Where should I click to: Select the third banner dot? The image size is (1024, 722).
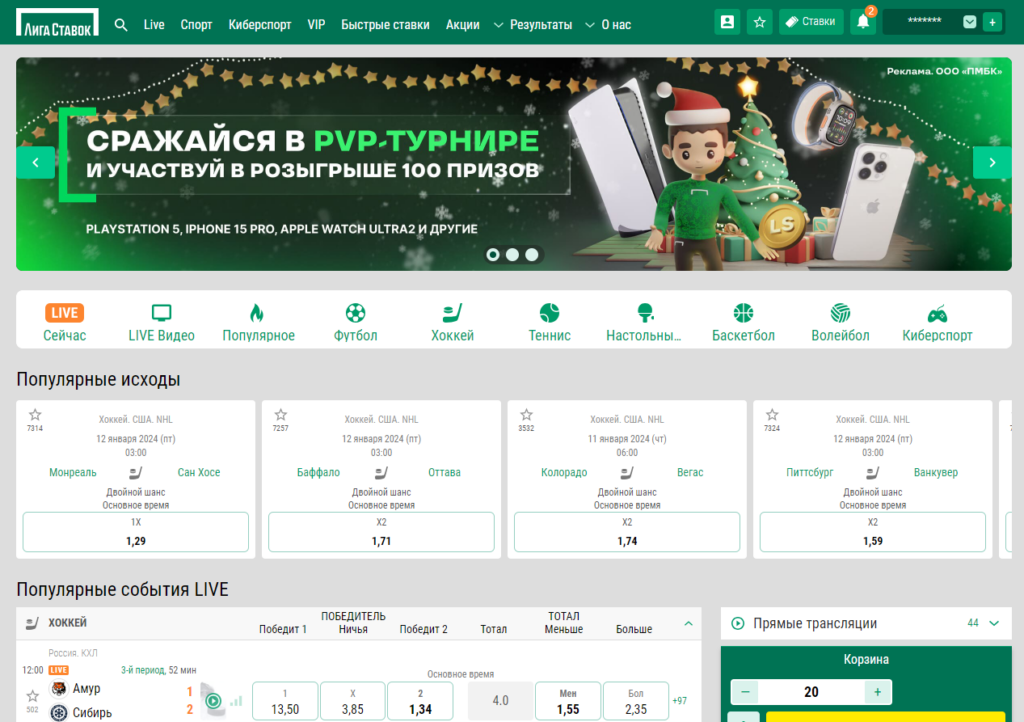point(532,255)
